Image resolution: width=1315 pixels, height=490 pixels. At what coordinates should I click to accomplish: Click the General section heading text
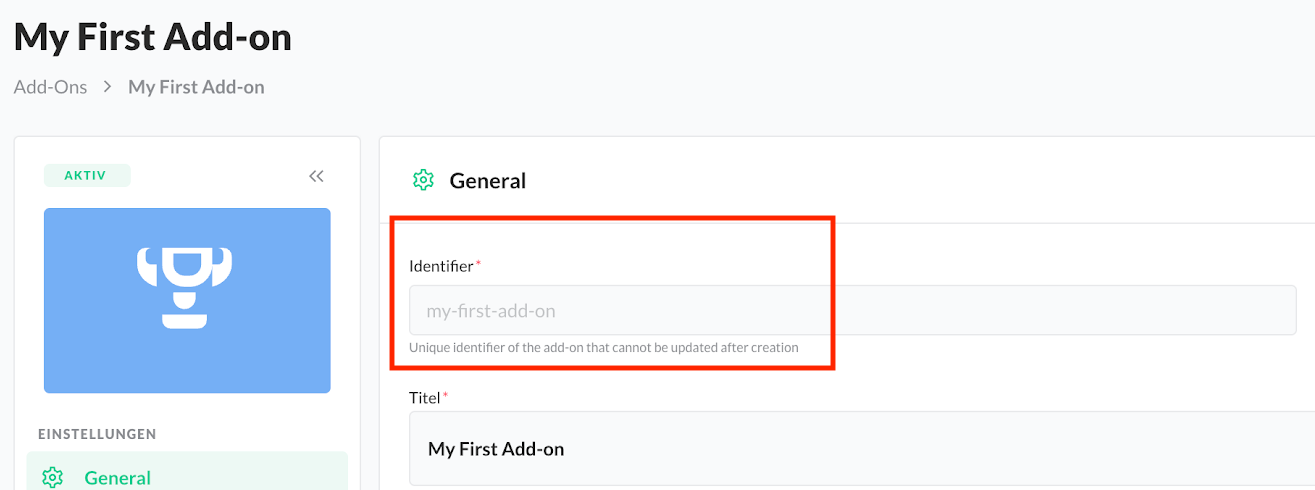click(488, 181)
